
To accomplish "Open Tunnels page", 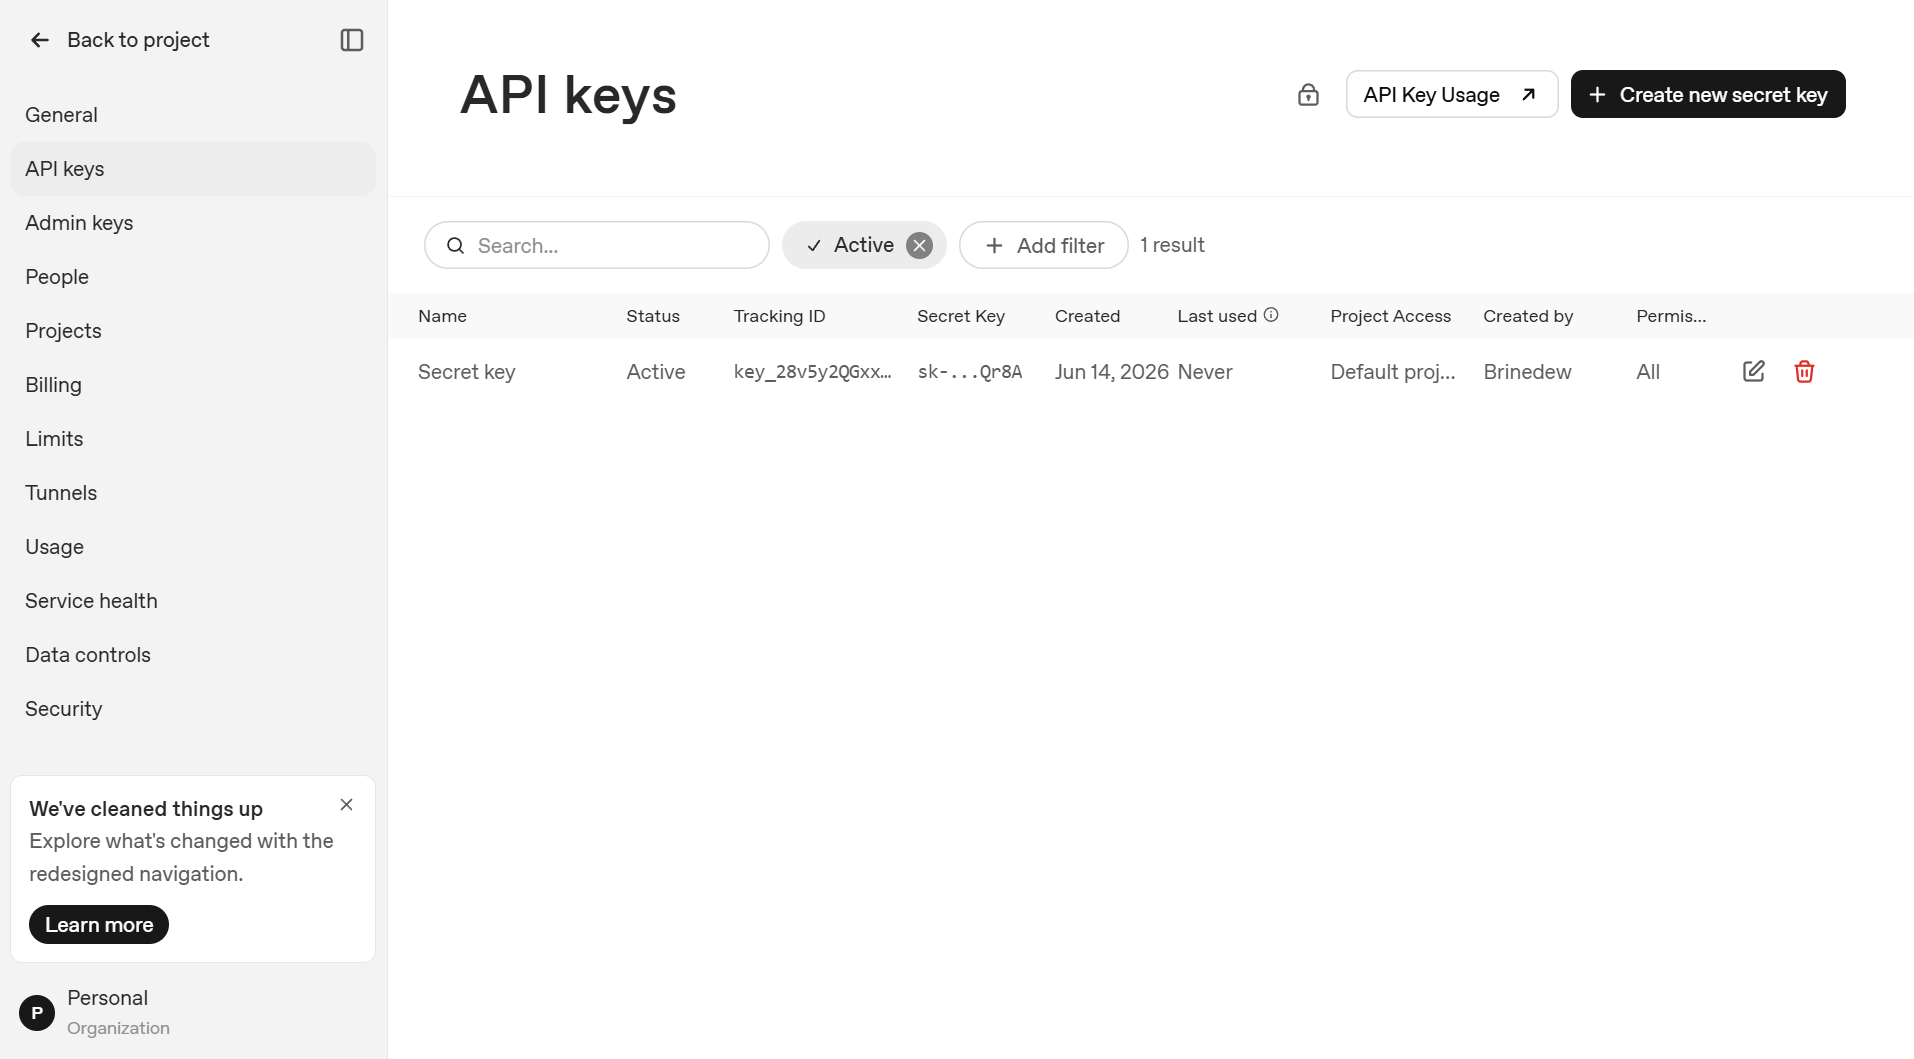I will (193, 493).
